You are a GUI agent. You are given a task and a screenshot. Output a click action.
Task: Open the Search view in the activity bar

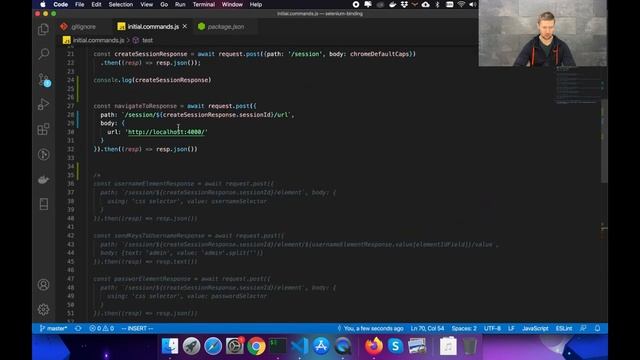(43, 54)
